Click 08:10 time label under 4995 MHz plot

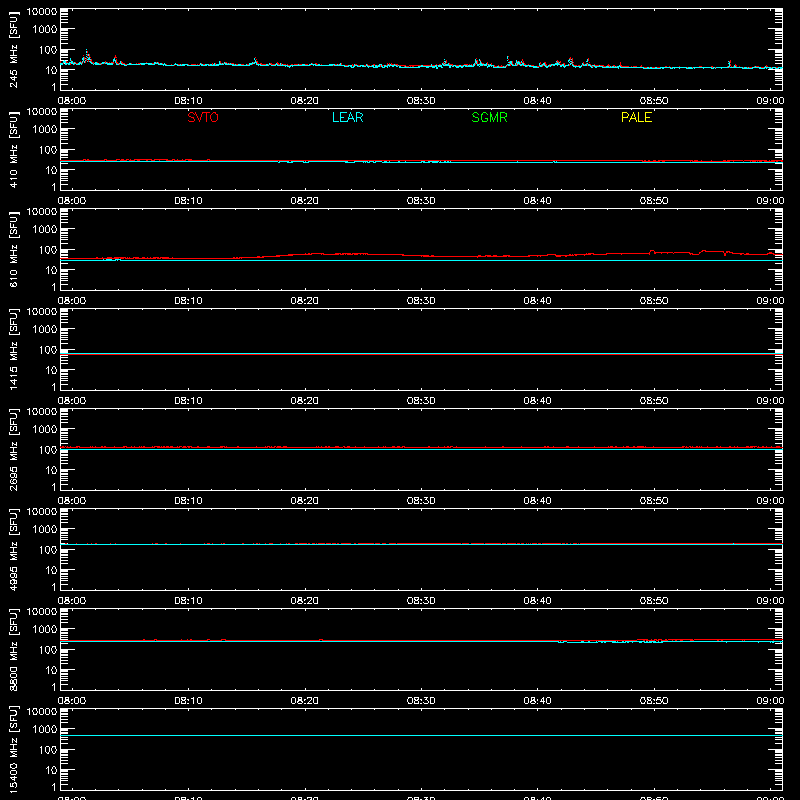(x=188, y=601)
